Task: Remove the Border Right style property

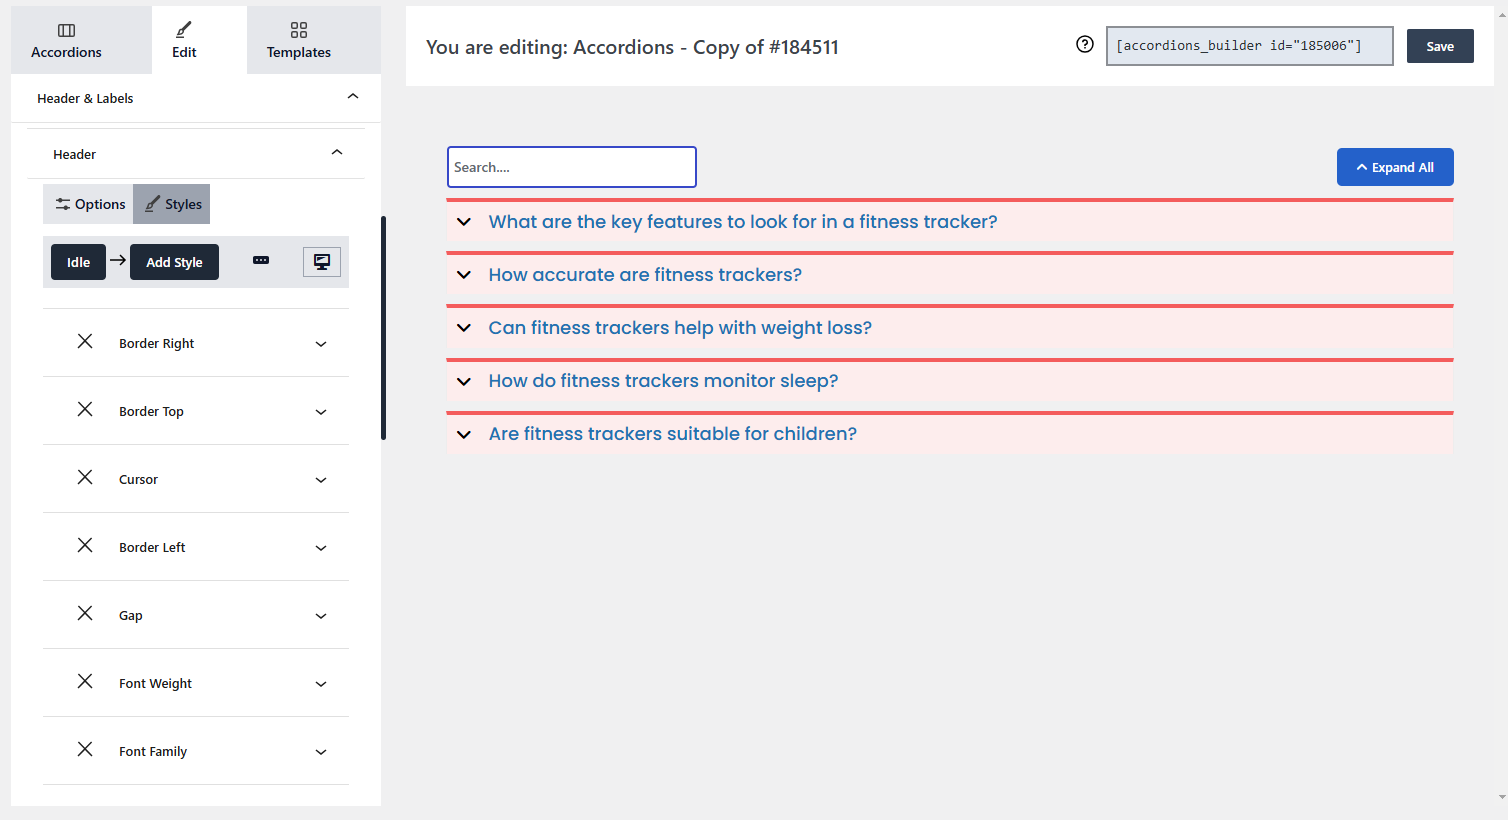Action: click(85, 342)
